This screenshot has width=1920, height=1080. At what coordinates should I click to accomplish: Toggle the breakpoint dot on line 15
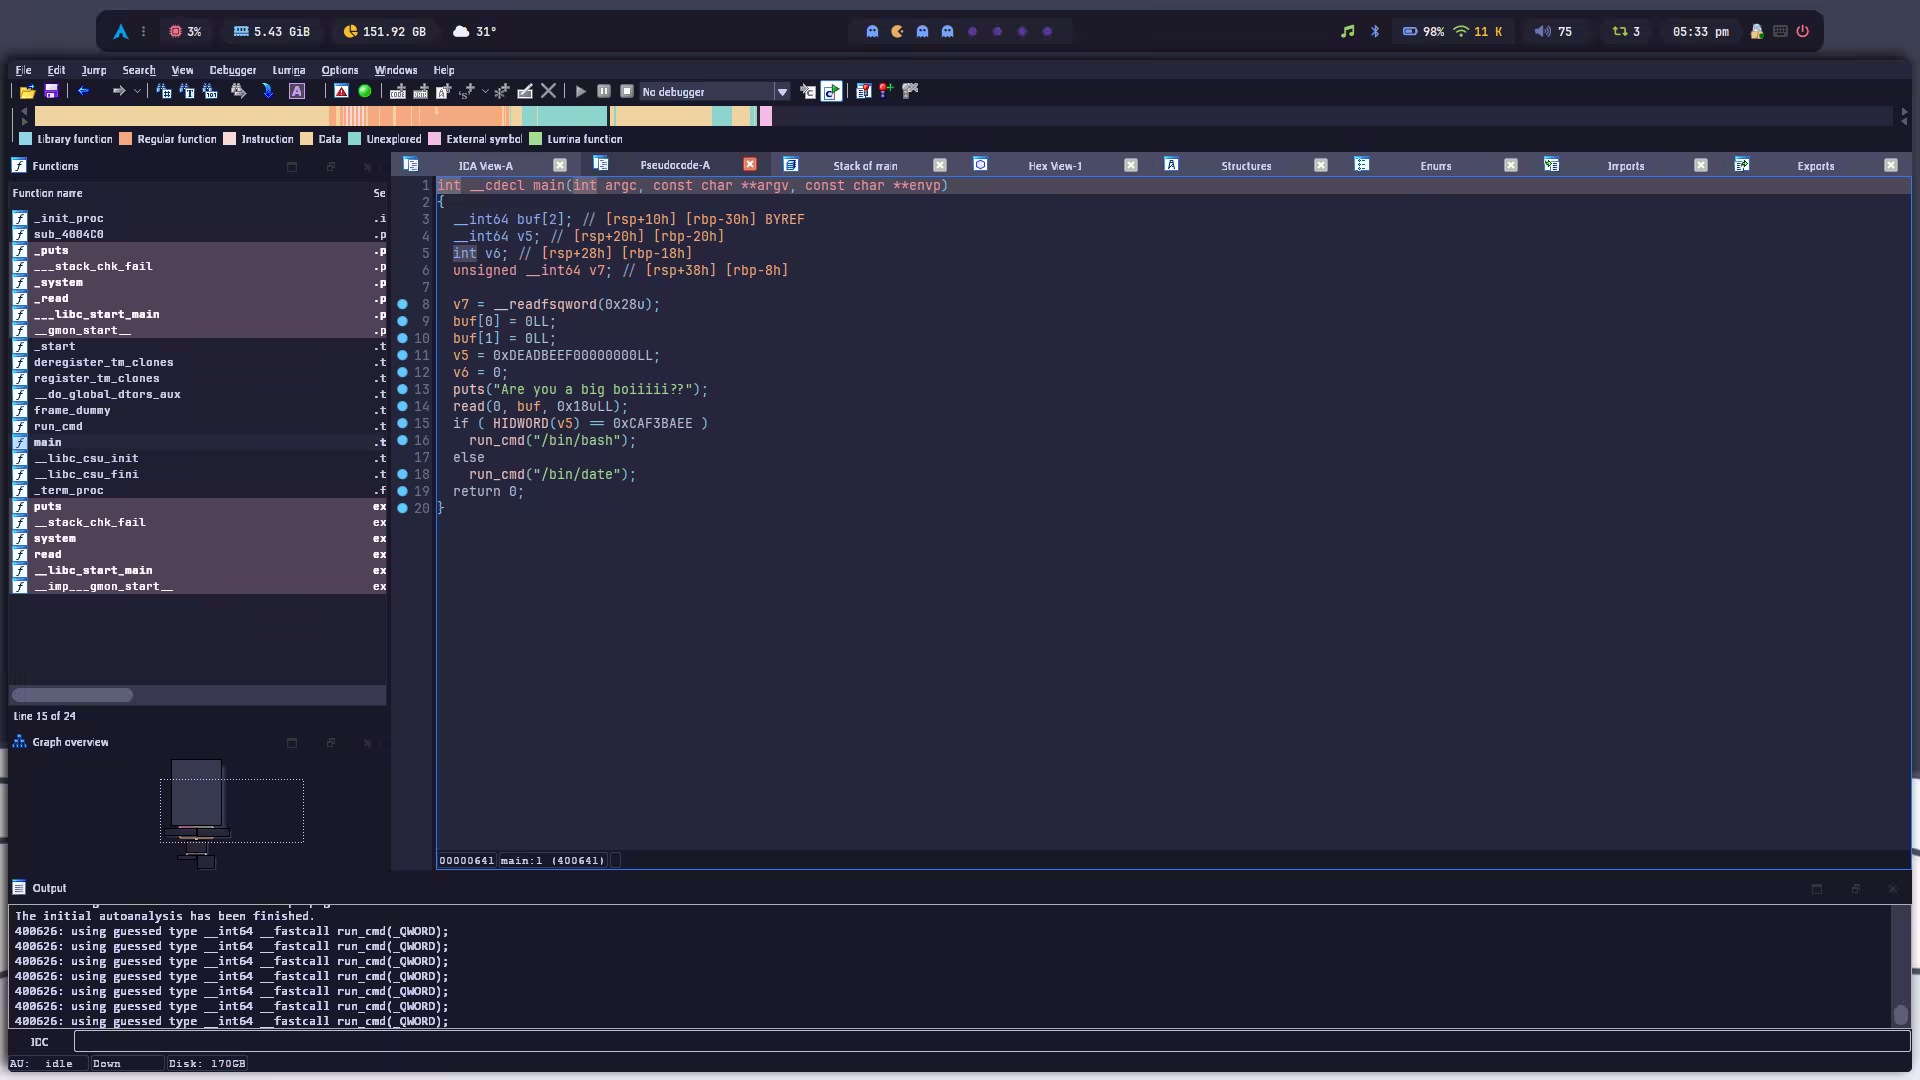tap(402, 423)
